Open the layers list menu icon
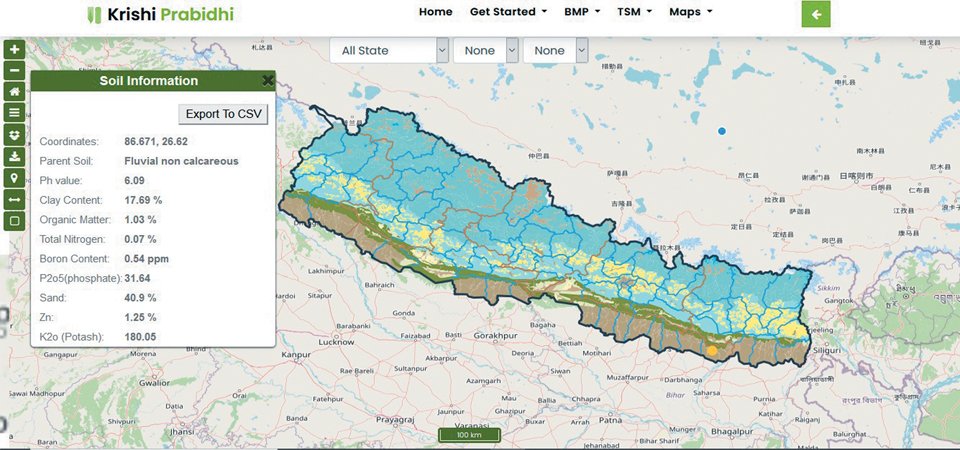 [x=14, y=113]
